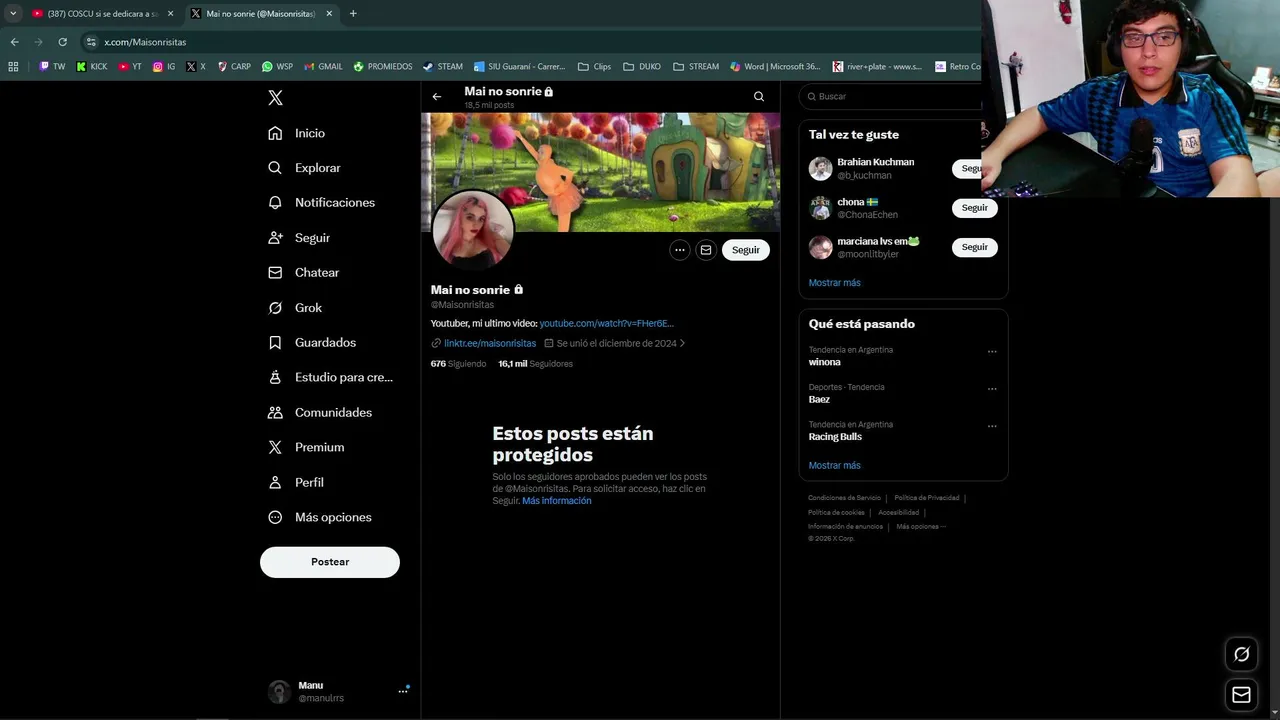This screenshot has height=720, width=1280.
Task: Click the message envelope icon on profile
Action: tap(706, 250)
